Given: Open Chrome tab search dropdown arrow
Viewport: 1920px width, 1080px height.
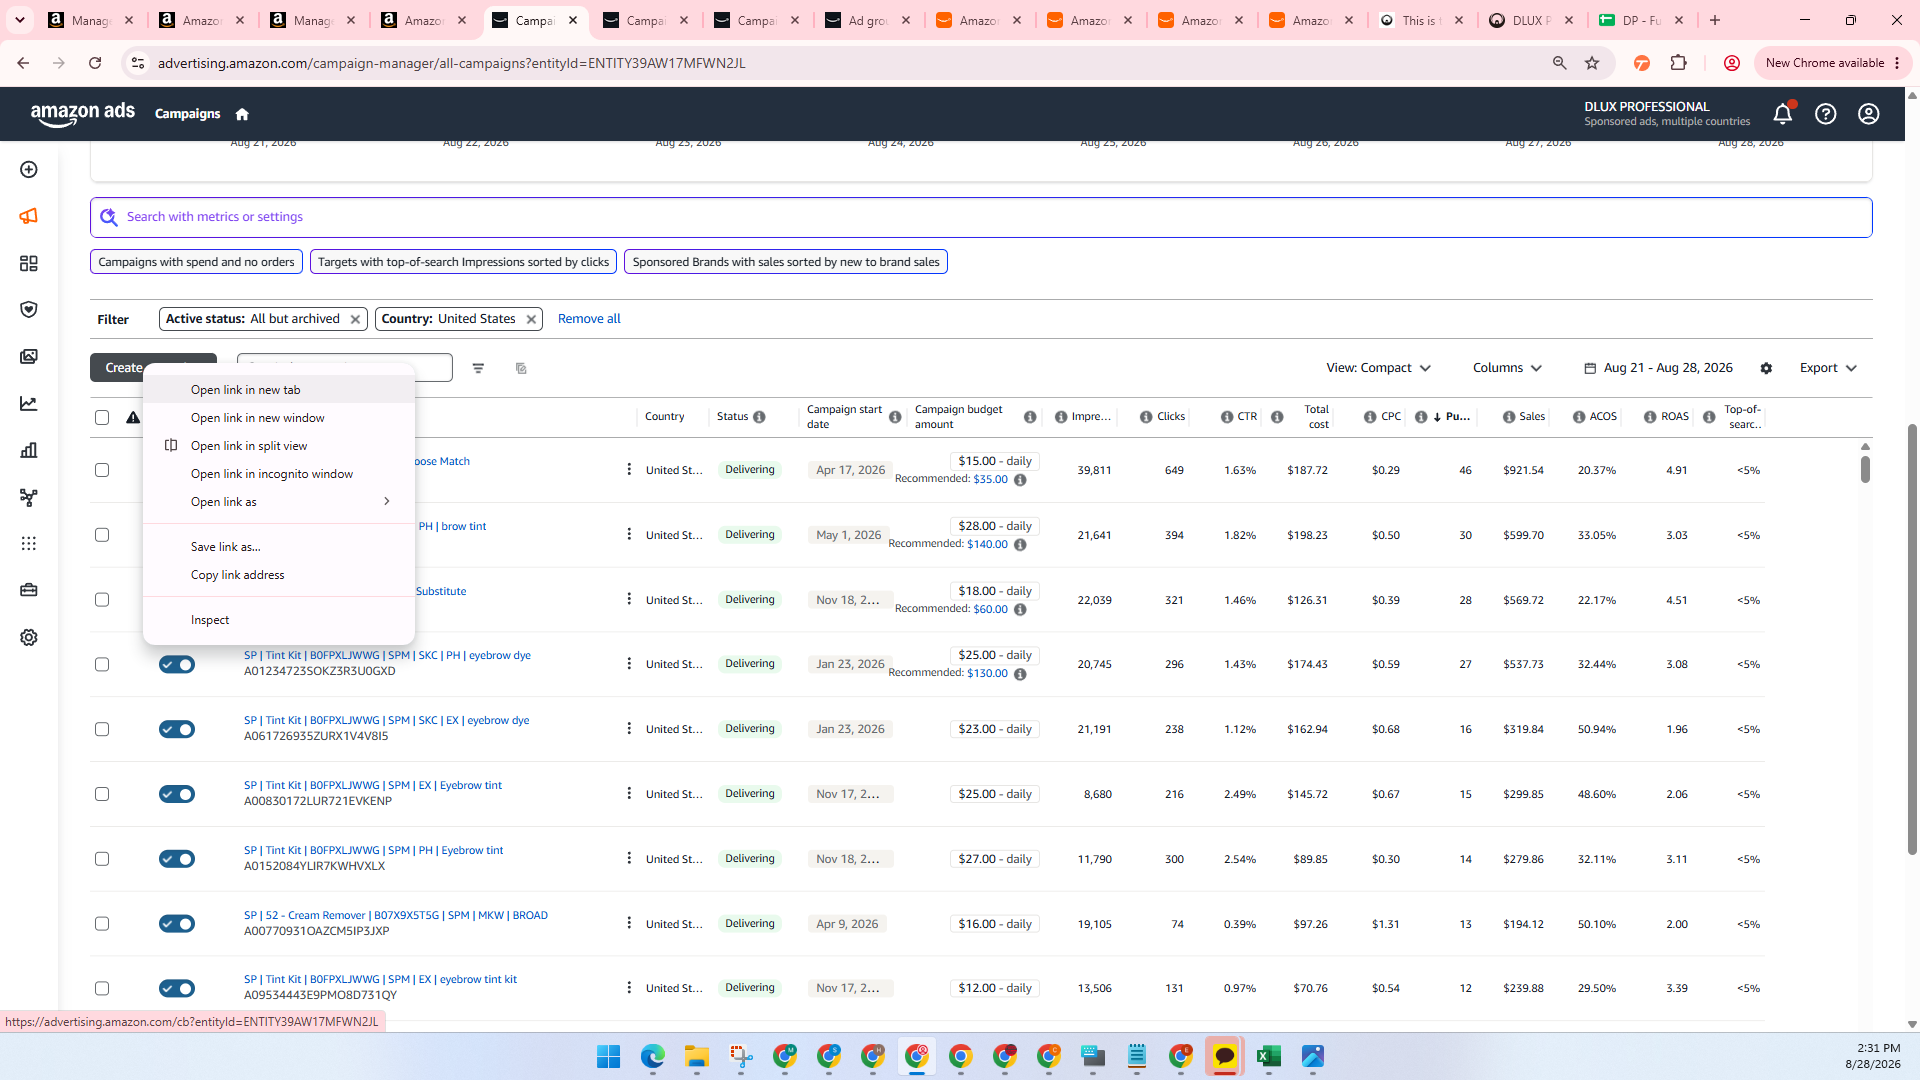Looking at the screenshot, I should (19, 20).
